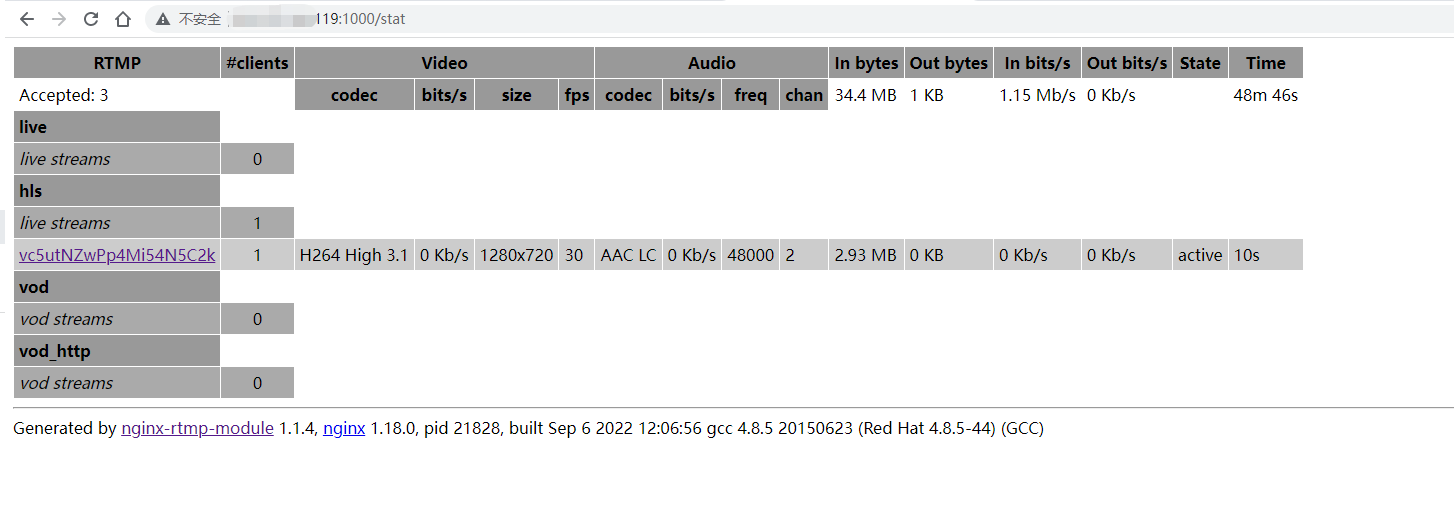Click the not-secure warning triangle icon

(x=163, y=19)
